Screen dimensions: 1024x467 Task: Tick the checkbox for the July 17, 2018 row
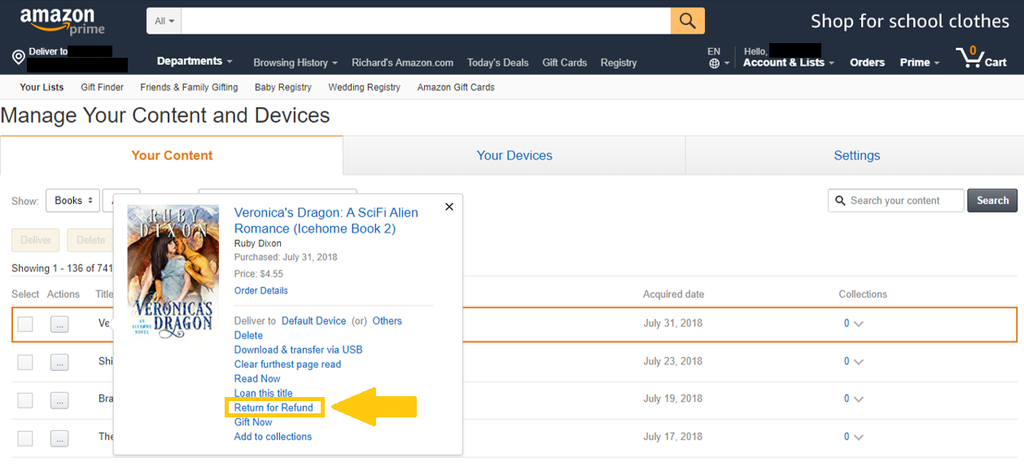[25, 438]
